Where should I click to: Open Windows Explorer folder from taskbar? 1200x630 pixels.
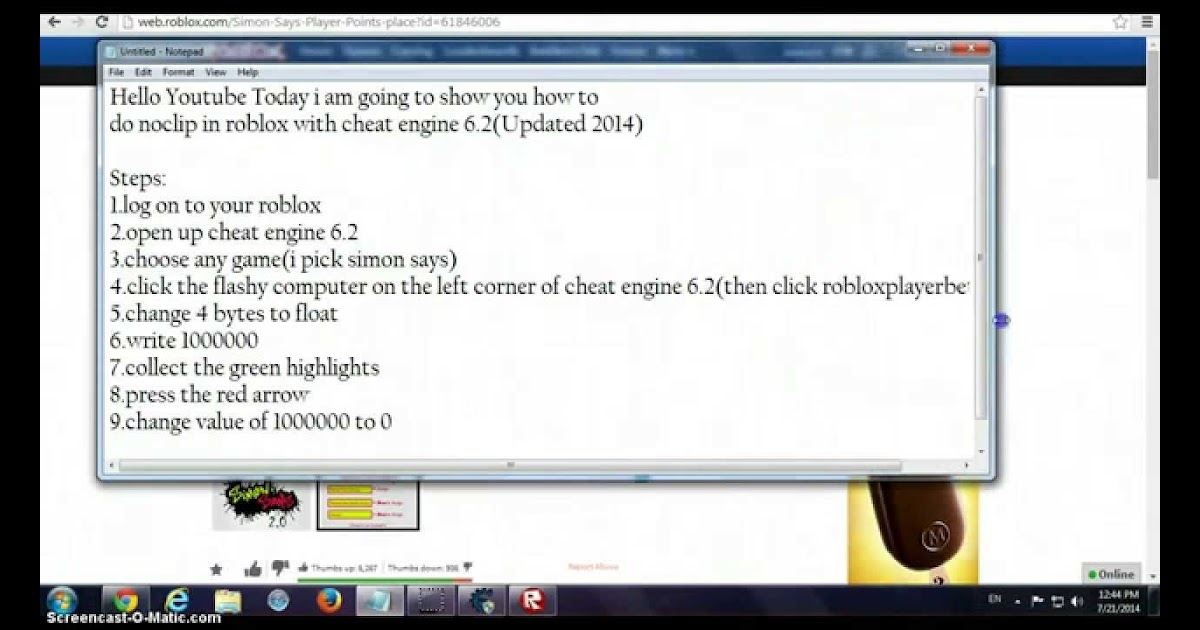228,600
